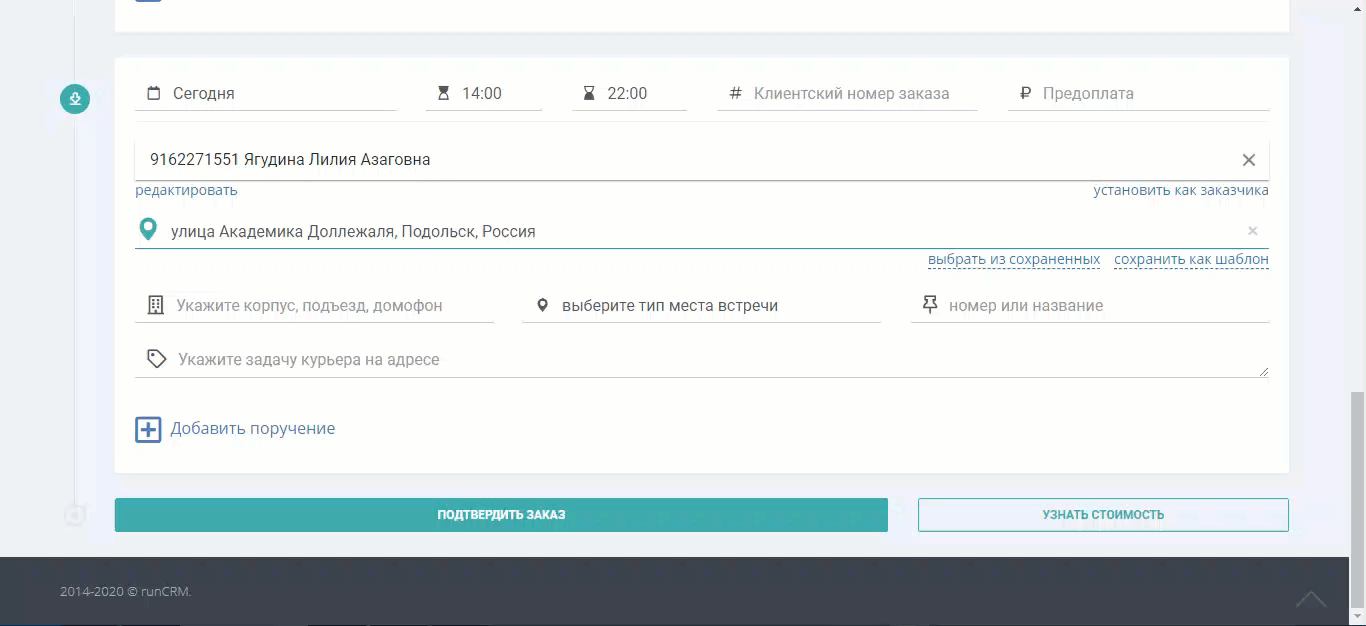
Task: Click the tag icon for courier task
Action: (x=156, y=359)
